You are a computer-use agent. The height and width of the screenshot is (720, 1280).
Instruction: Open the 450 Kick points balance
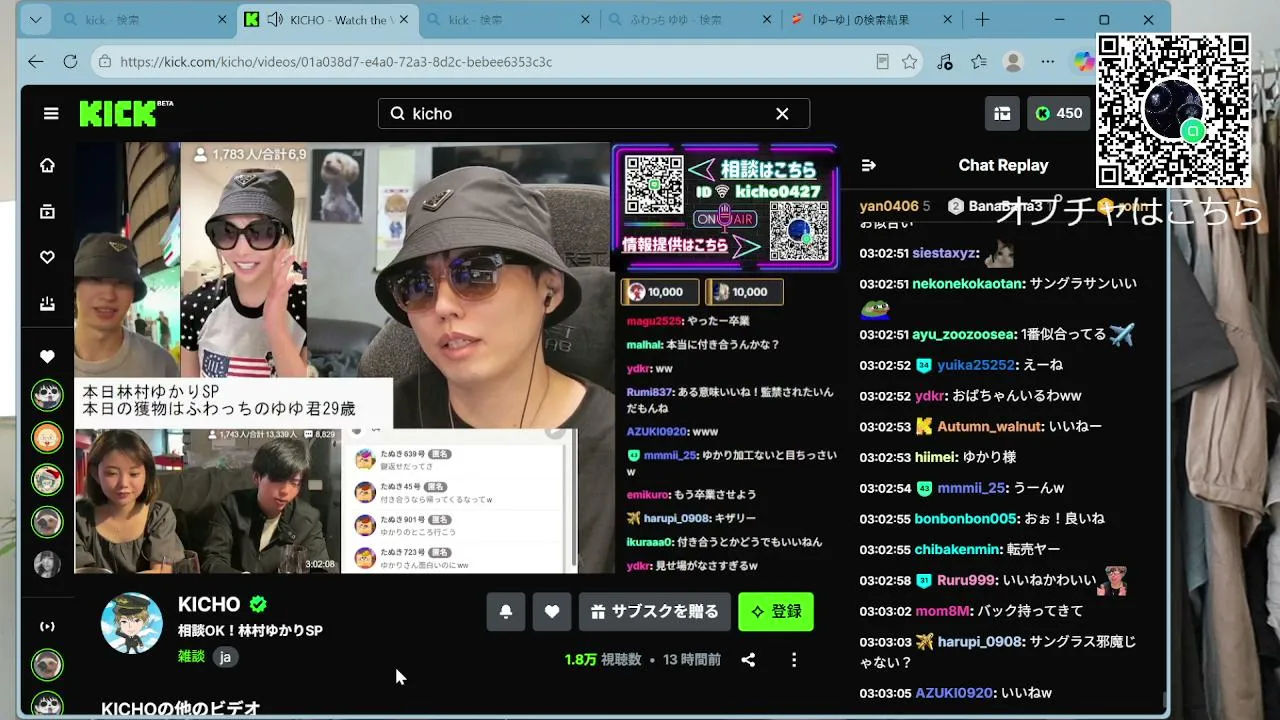point(1058,114)
